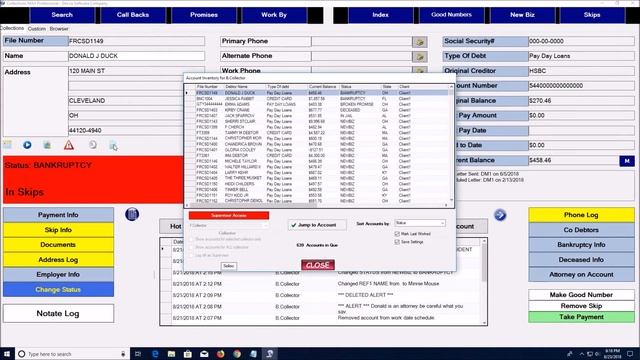Open Payment Info
The width and height of the screenshot is (640, 360).
tap(58, 215)
